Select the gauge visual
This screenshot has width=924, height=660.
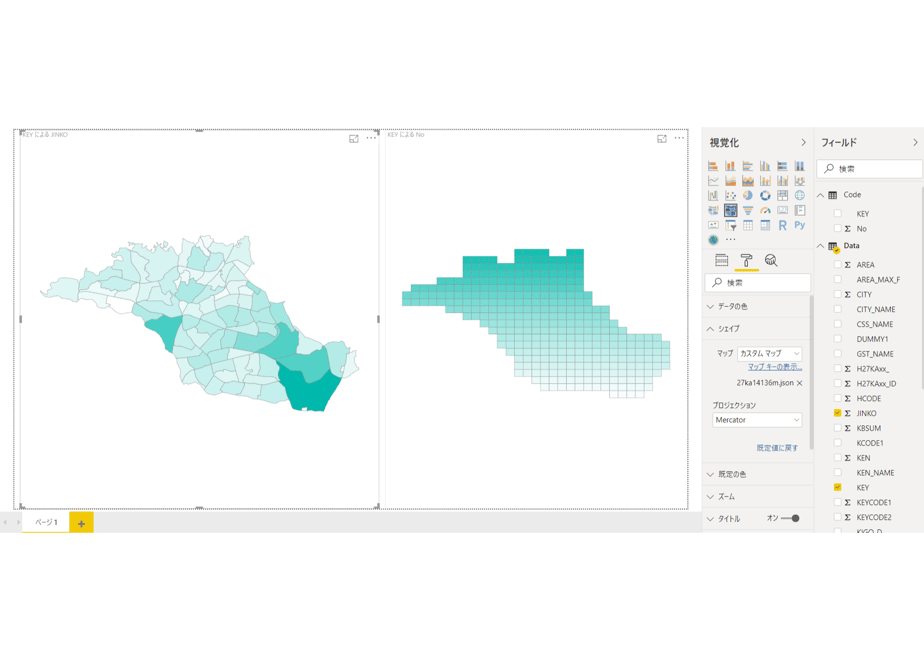(x=765, y=210)
